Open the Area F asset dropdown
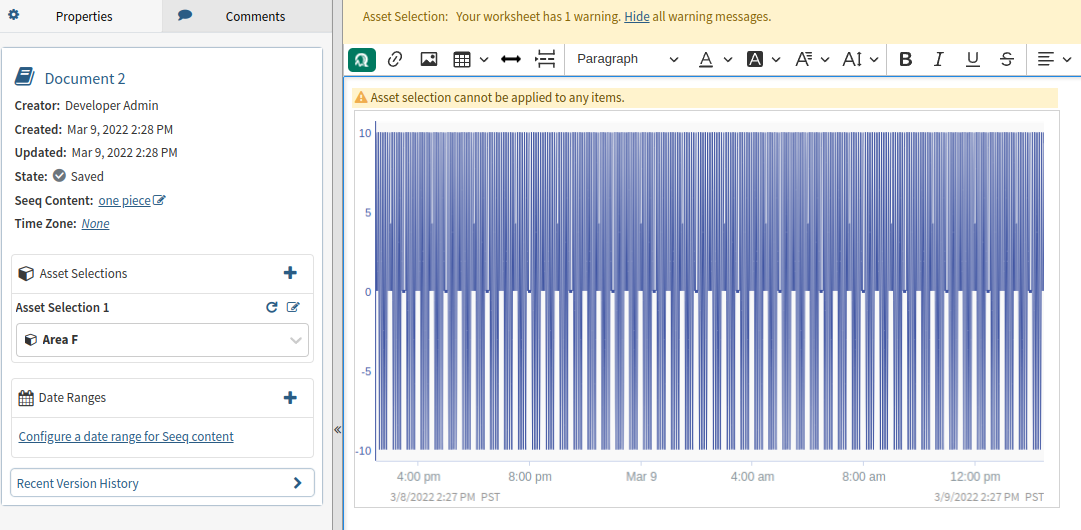The height and width of the screenshot is (530, 1081). (163, 340)
